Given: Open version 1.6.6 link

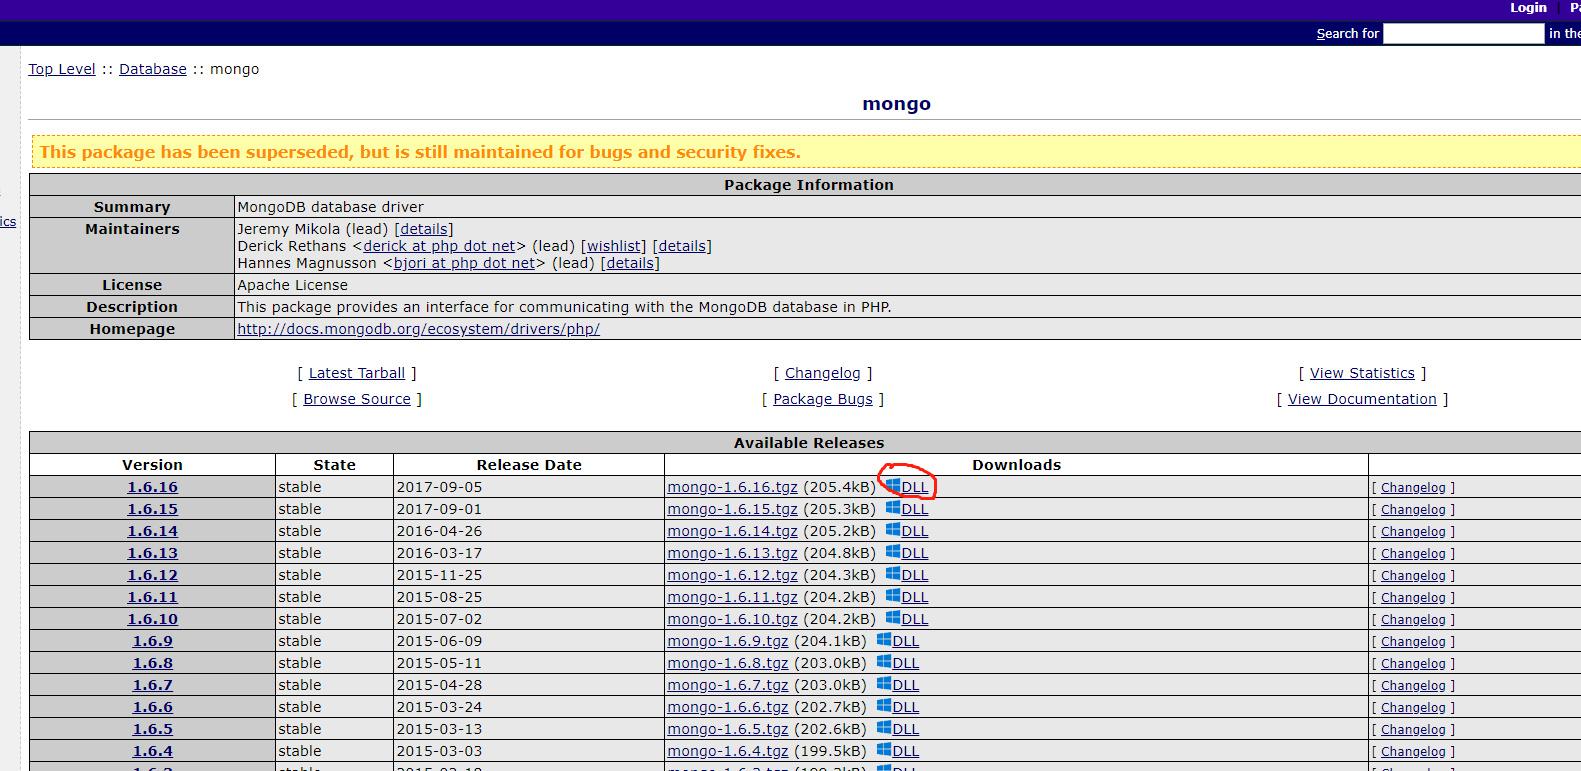Looking at the screenshot, I should [x=152, y=707].
